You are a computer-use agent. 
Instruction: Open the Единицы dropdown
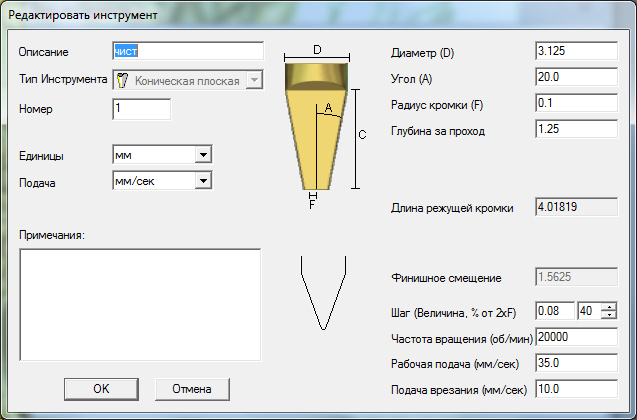(203, 155)
